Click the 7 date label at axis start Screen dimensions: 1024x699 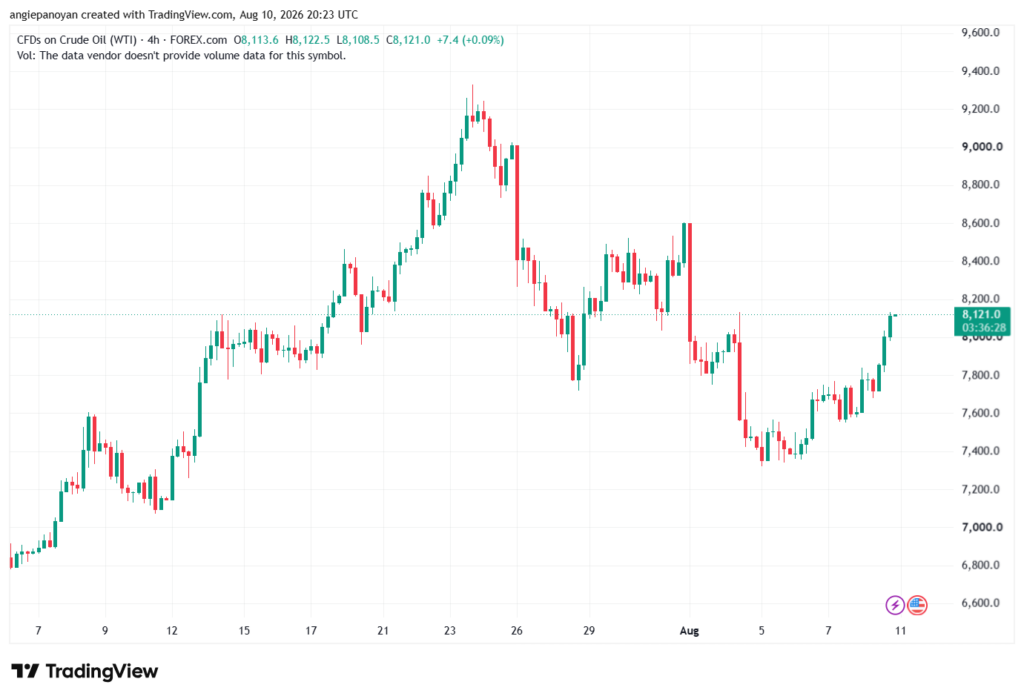38,630
